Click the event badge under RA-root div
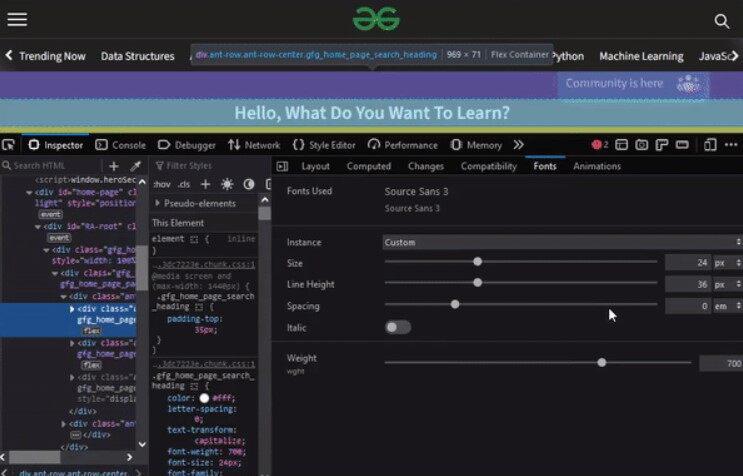The width and height of the screenshot is (743, 476). pyautogui.click(x=59, y=237)
